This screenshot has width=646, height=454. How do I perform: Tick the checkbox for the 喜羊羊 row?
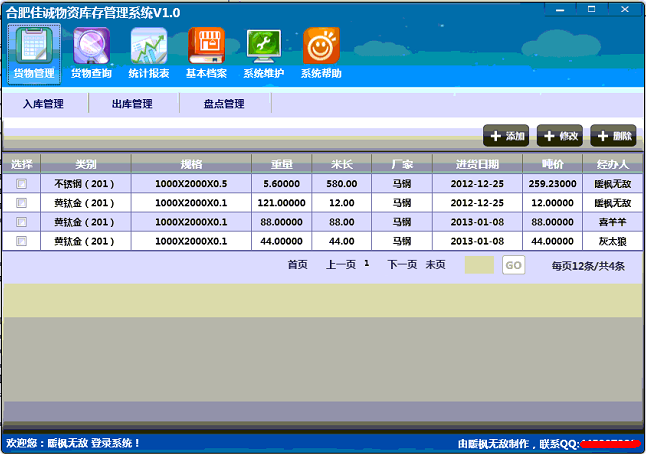coord(21,222)
